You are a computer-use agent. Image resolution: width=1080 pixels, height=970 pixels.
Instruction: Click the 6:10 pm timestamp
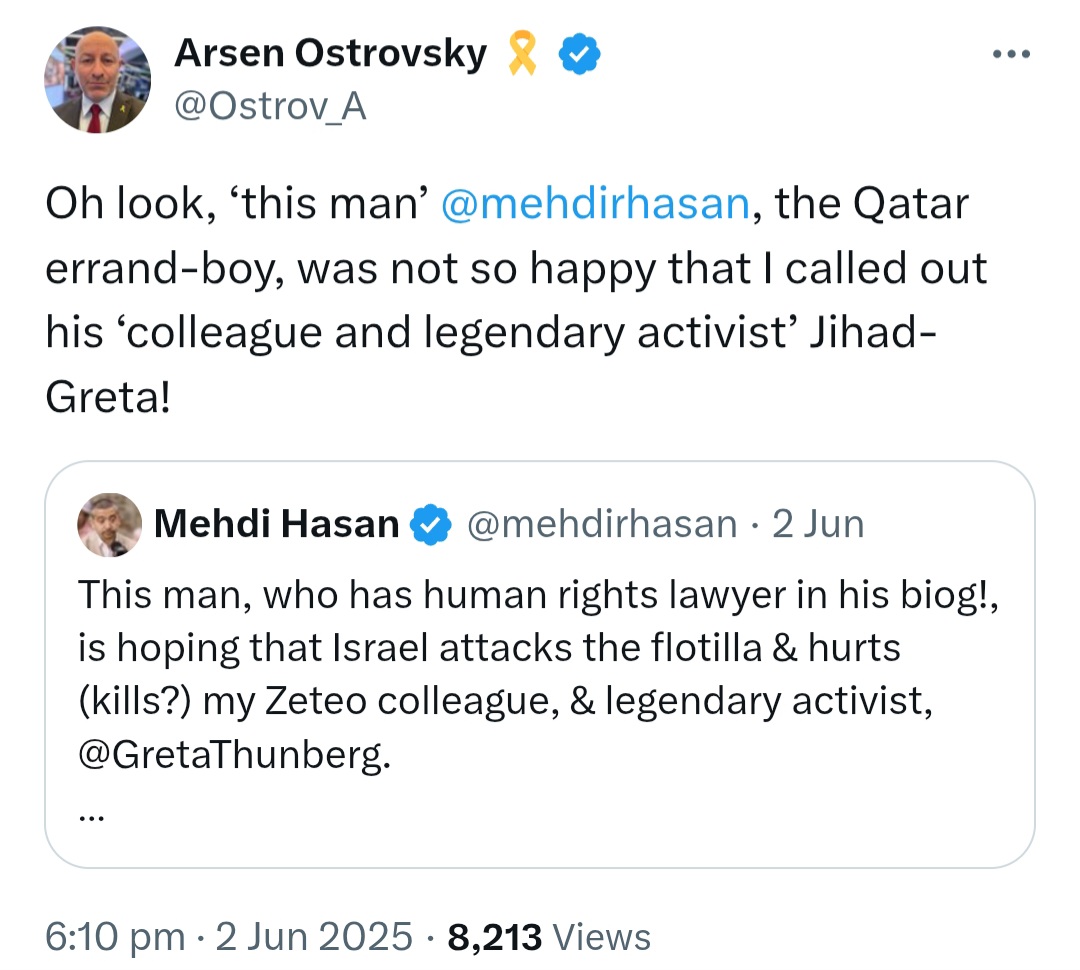click(115, 937)
